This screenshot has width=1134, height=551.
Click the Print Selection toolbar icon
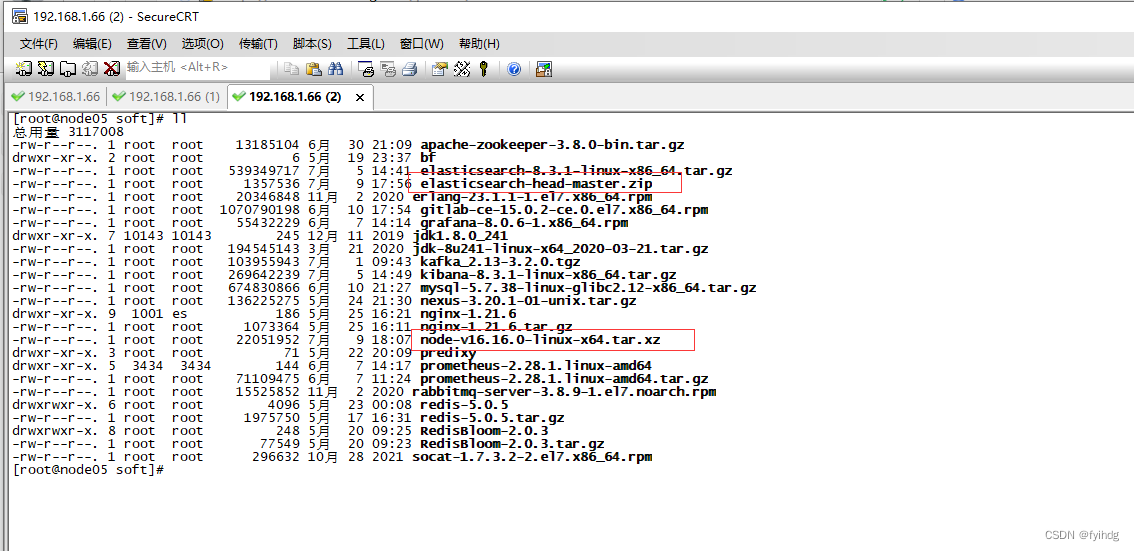pyautogui.click(x=388, y=69)
